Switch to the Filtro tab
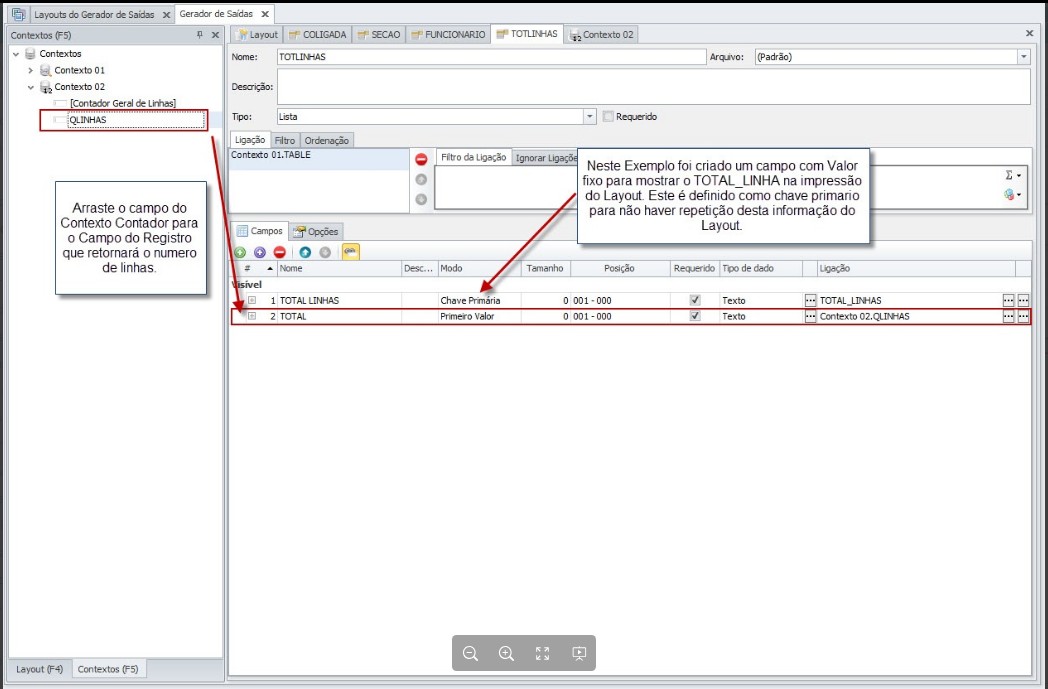The height and width of the screenshot is (689, 1048). [x=285, y=140]
